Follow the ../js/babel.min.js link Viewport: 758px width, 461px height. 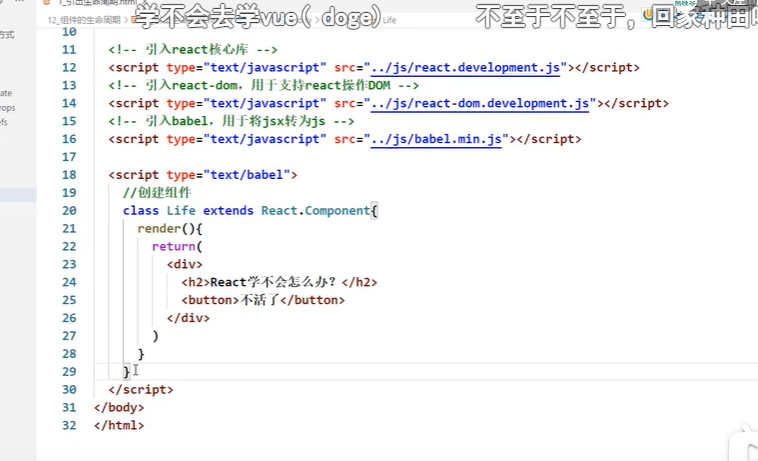click(436, 139)
